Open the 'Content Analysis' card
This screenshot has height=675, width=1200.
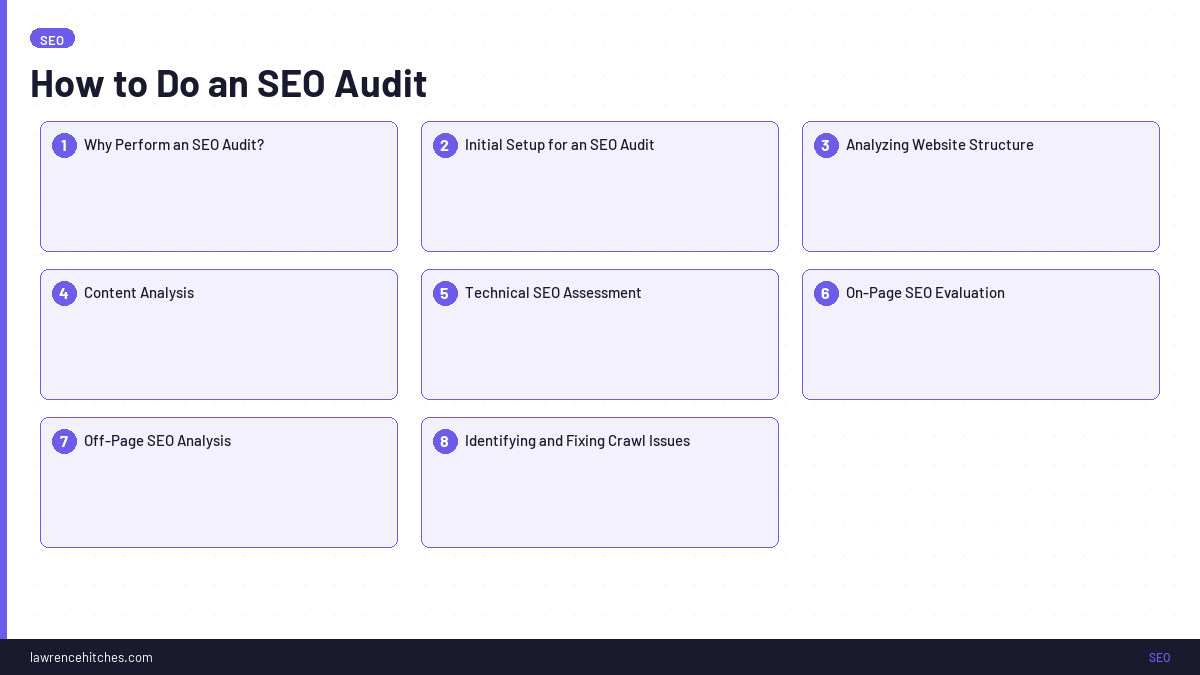point(218,334)
